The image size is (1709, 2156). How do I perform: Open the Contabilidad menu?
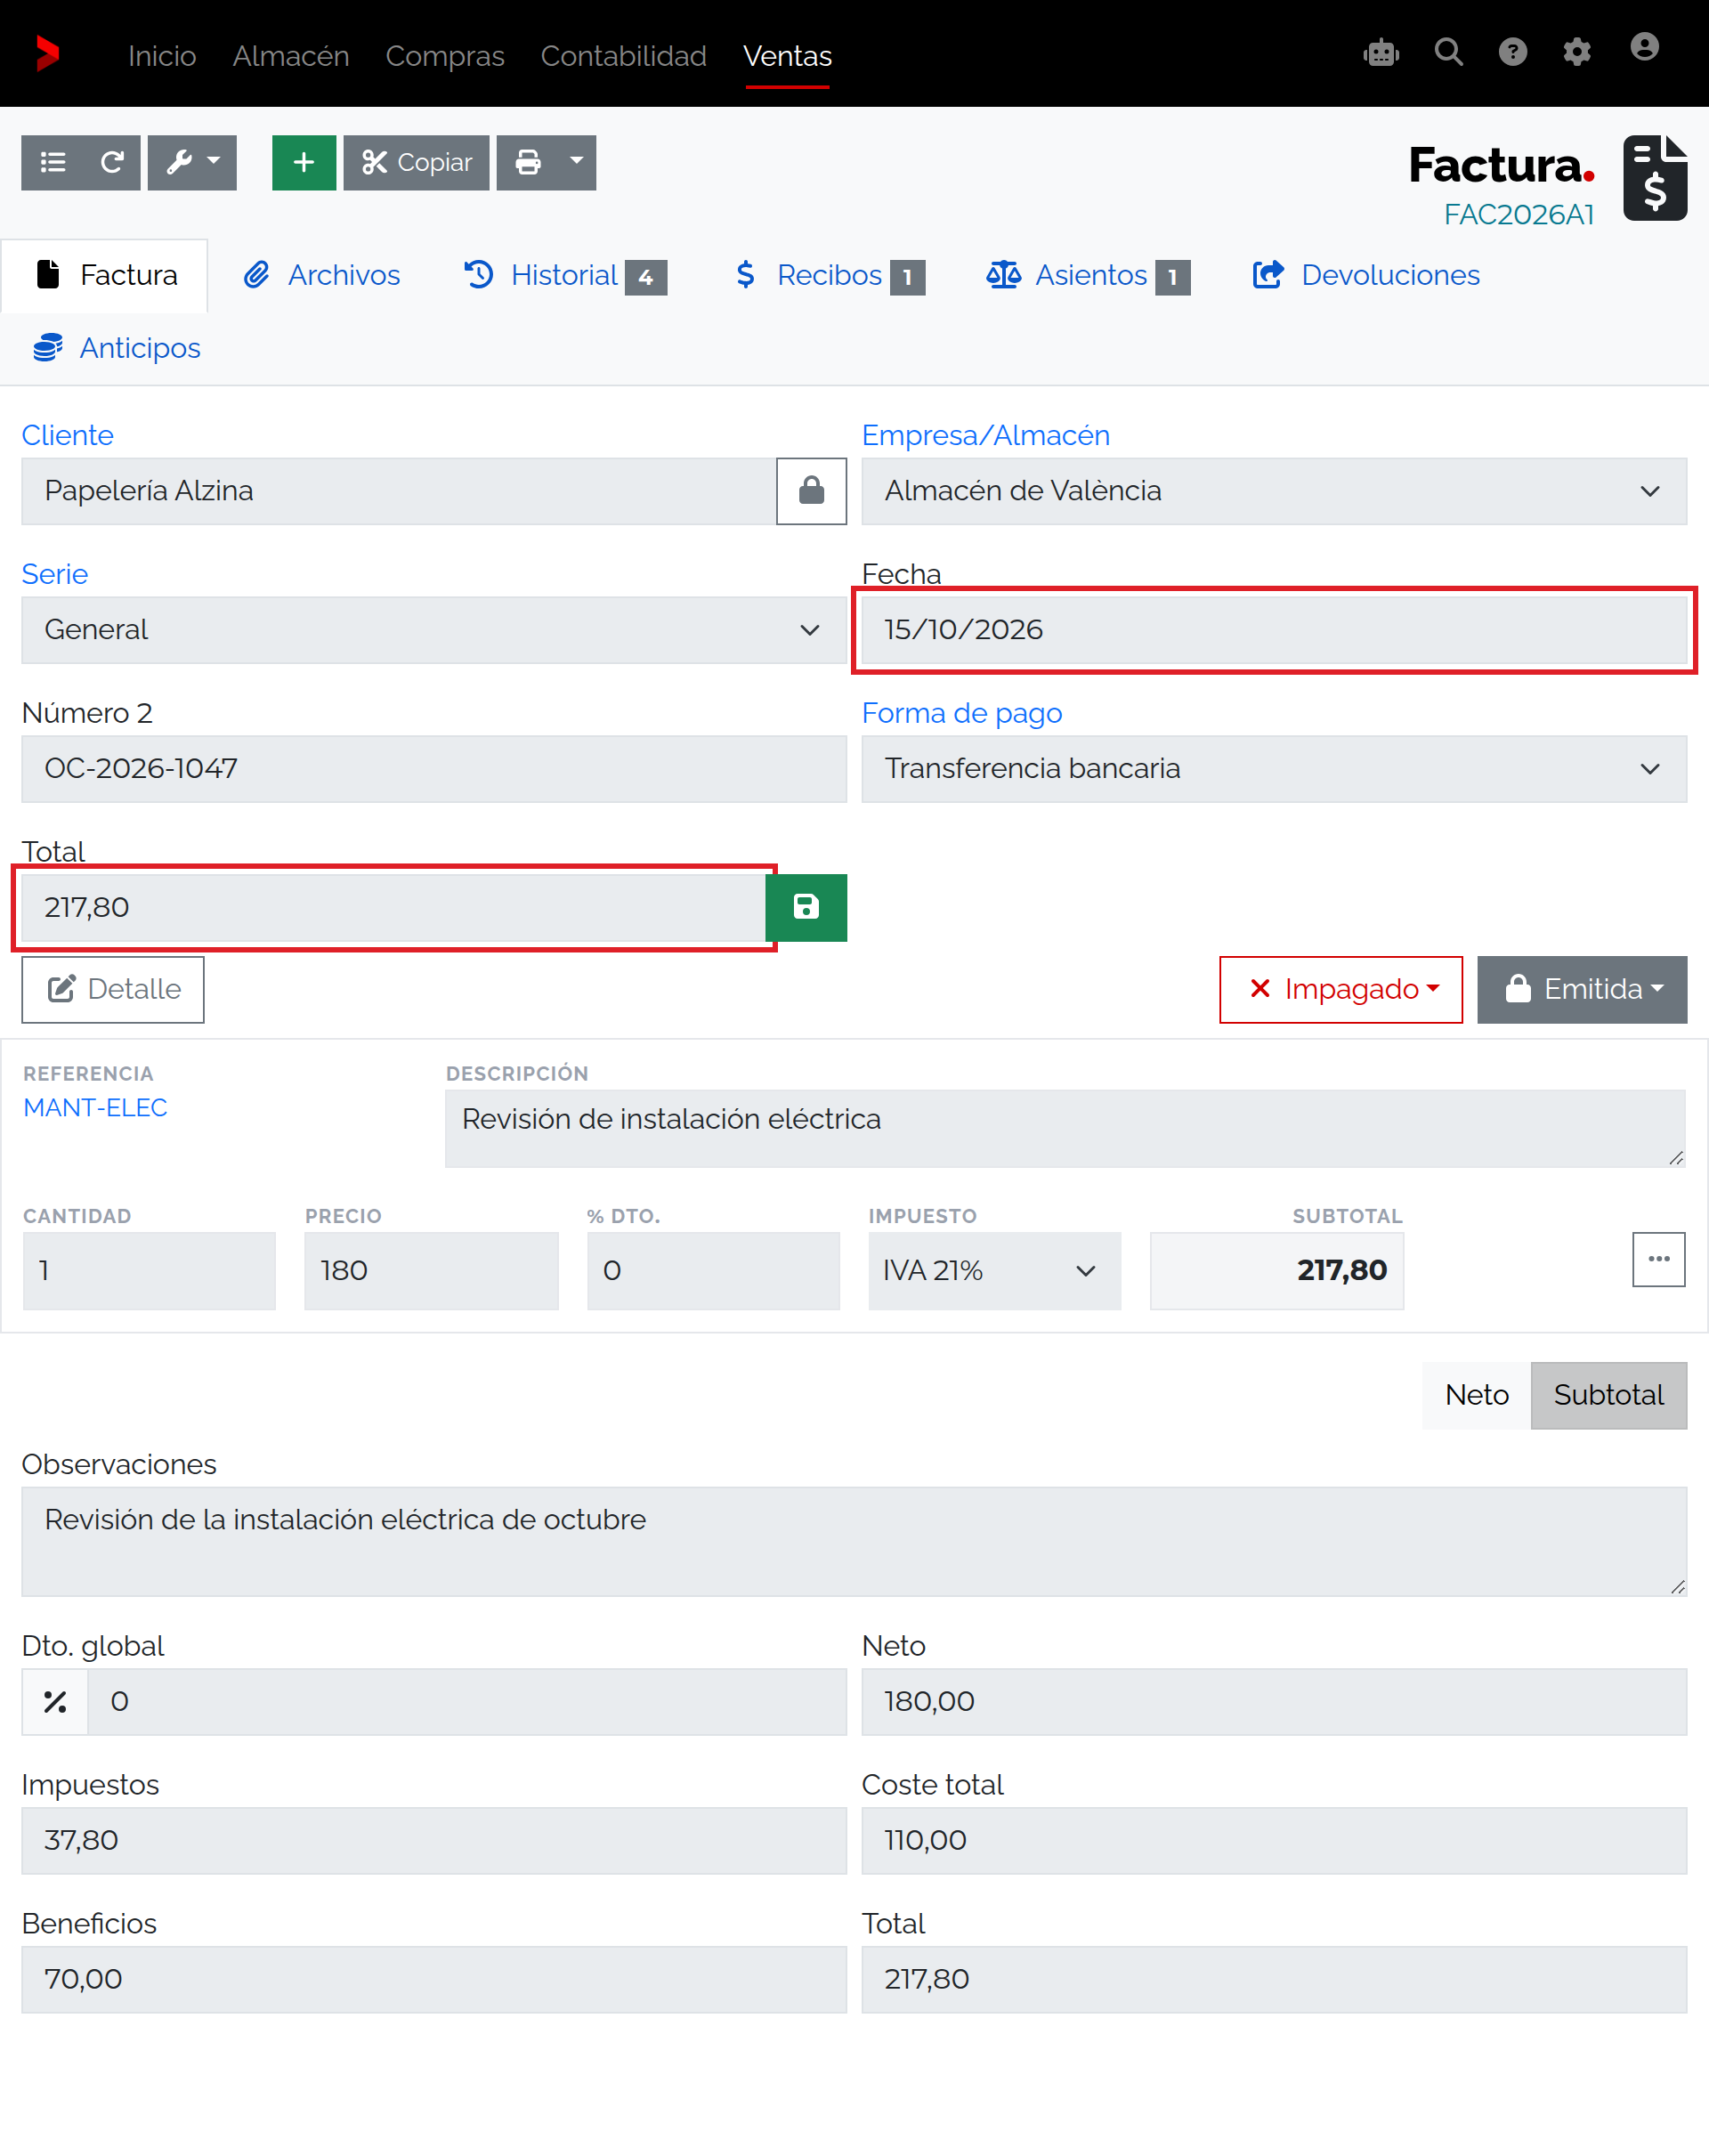(623, 55)
